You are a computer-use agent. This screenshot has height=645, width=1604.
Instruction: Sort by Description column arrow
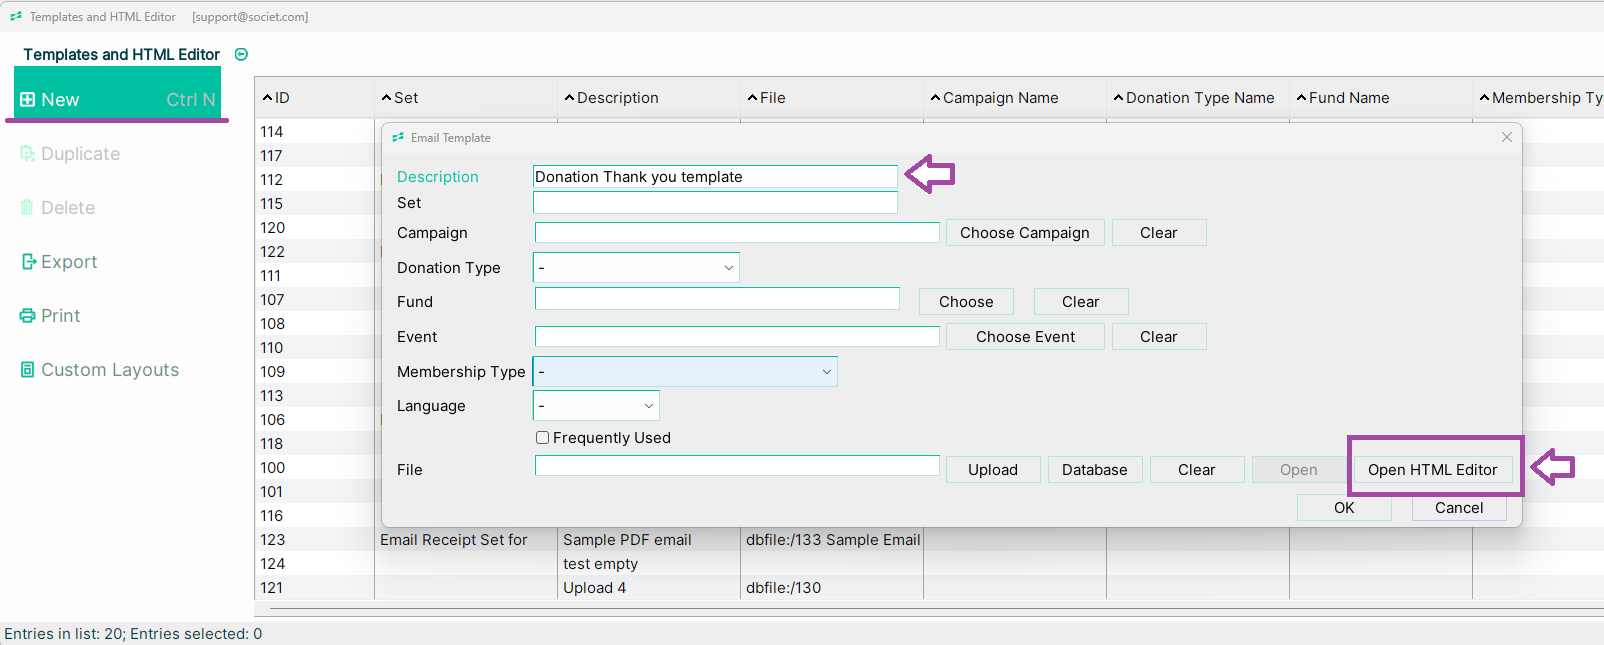pyautogui.click(x=569, y=98)
